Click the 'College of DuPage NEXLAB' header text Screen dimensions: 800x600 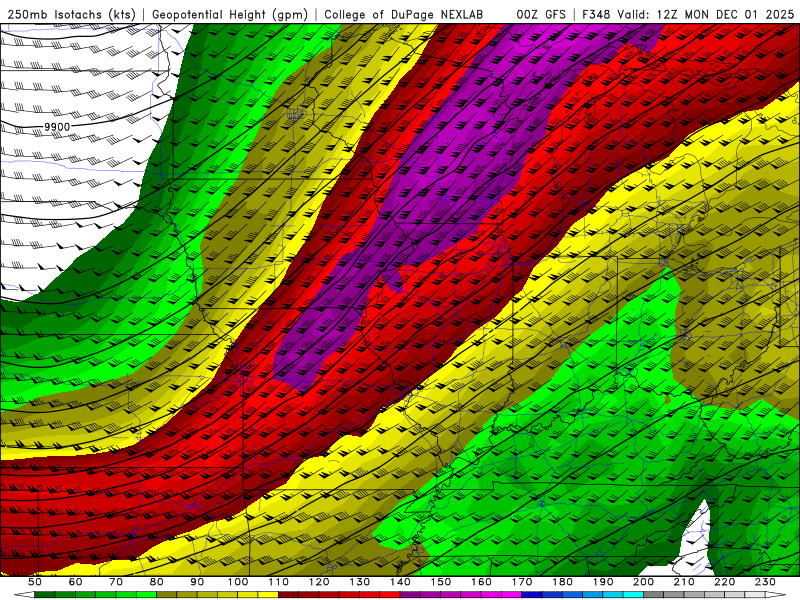(x=404, y=15)
